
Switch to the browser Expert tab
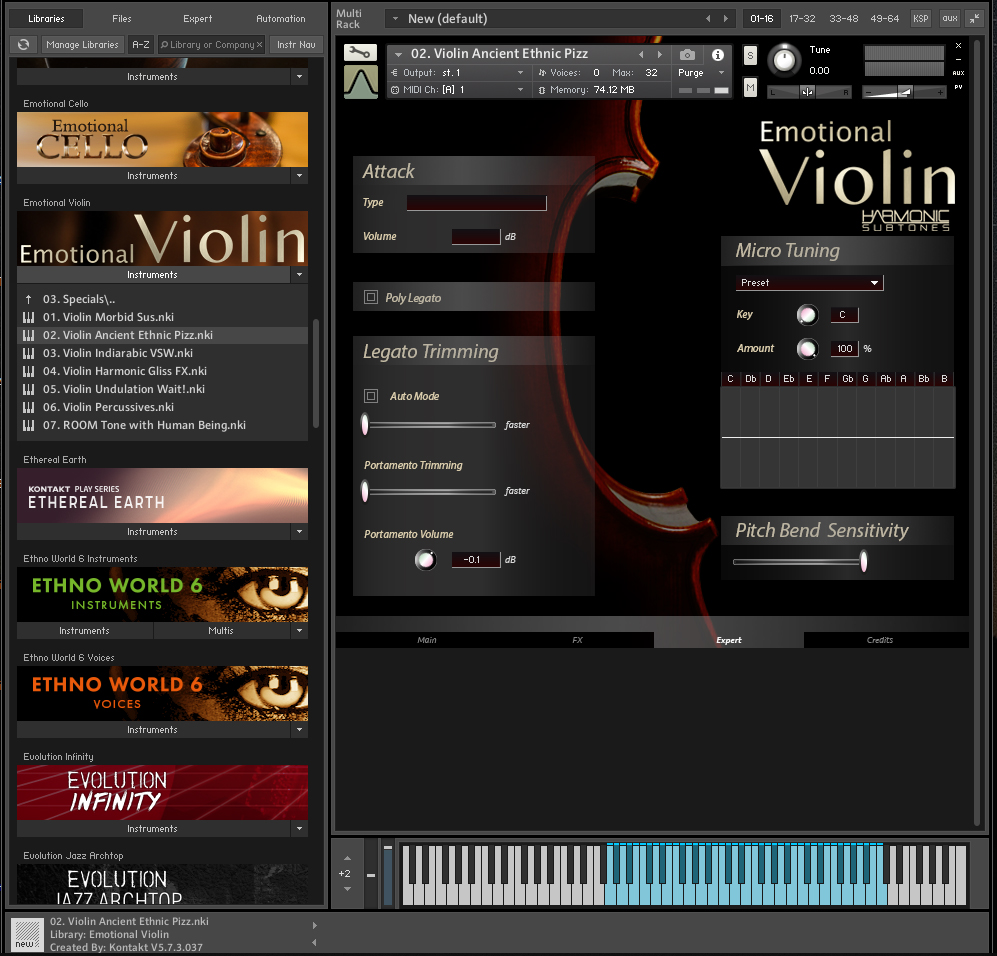[x=198, y=18]
